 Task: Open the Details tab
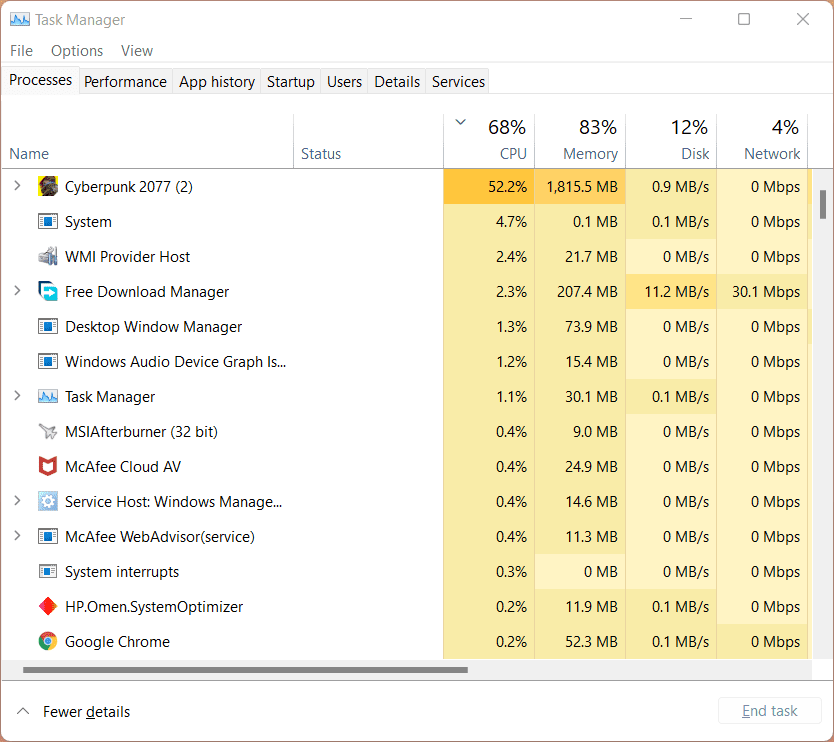(x=397, y=81)
